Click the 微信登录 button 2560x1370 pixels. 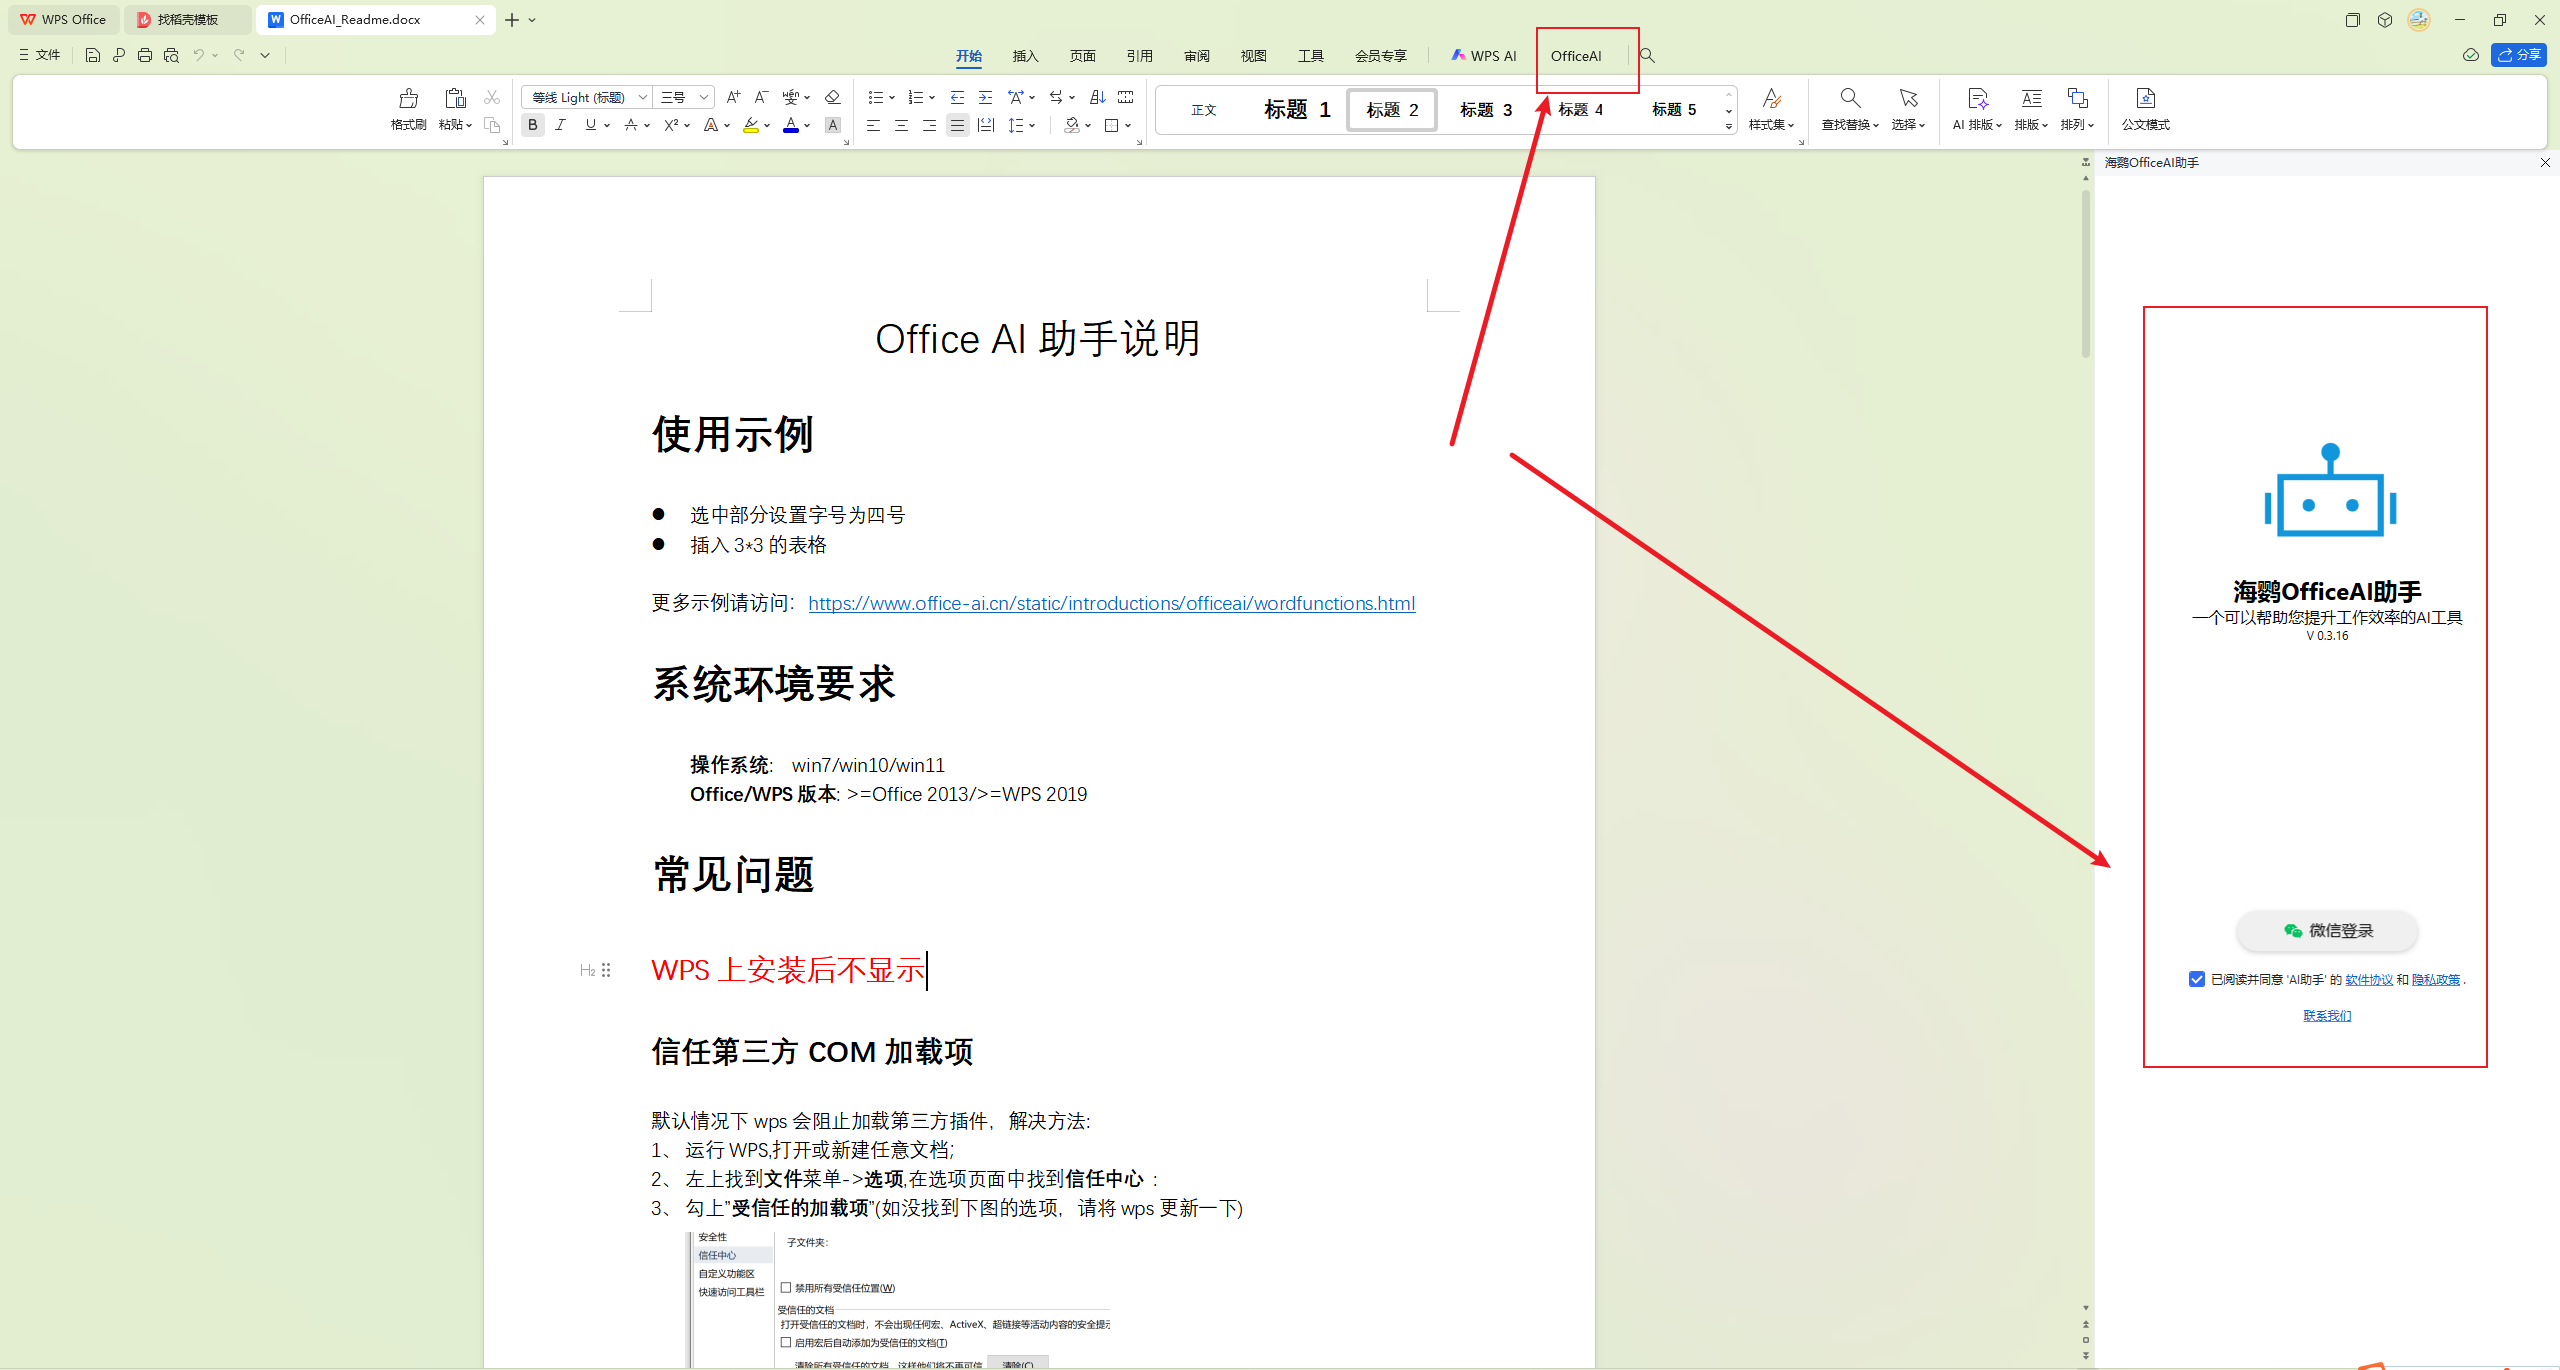point(2327,931)
